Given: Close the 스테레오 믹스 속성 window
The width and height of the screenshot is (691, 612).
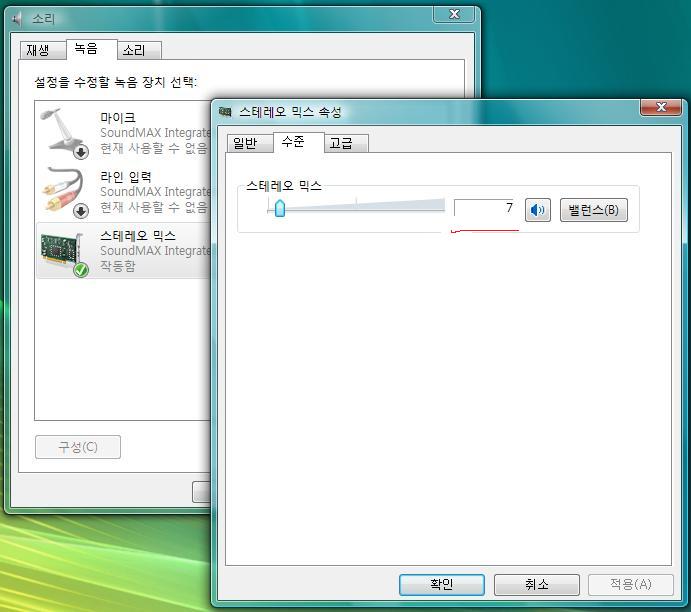Looking at the screenshot, I should tap(661, 107).
